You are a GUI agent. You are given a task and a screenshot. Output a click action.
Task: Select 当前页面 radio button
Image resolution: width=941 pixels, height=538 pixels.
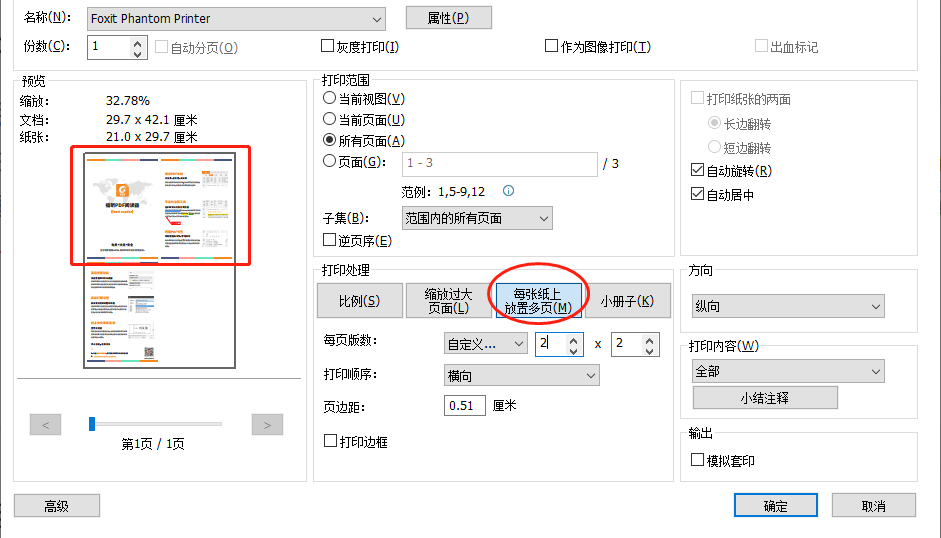(329, 119)
